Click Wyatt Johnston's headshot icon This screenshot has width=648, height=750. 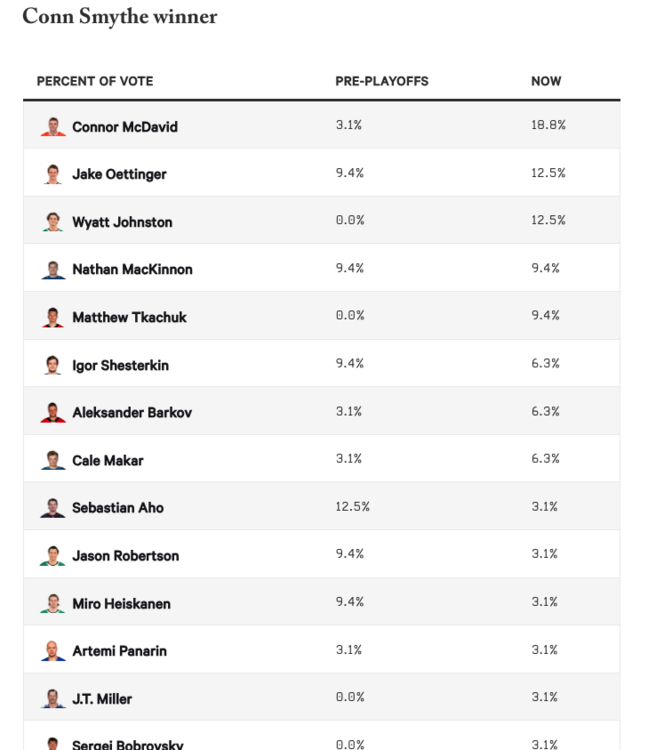(x=53, y=222)
